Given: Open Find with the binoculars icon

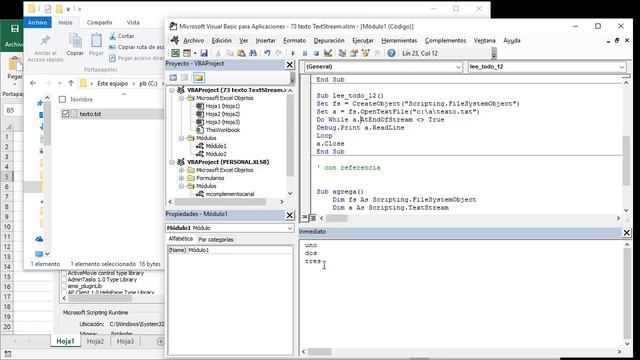Looking at the screenshot, I should [x=253, y=53].
